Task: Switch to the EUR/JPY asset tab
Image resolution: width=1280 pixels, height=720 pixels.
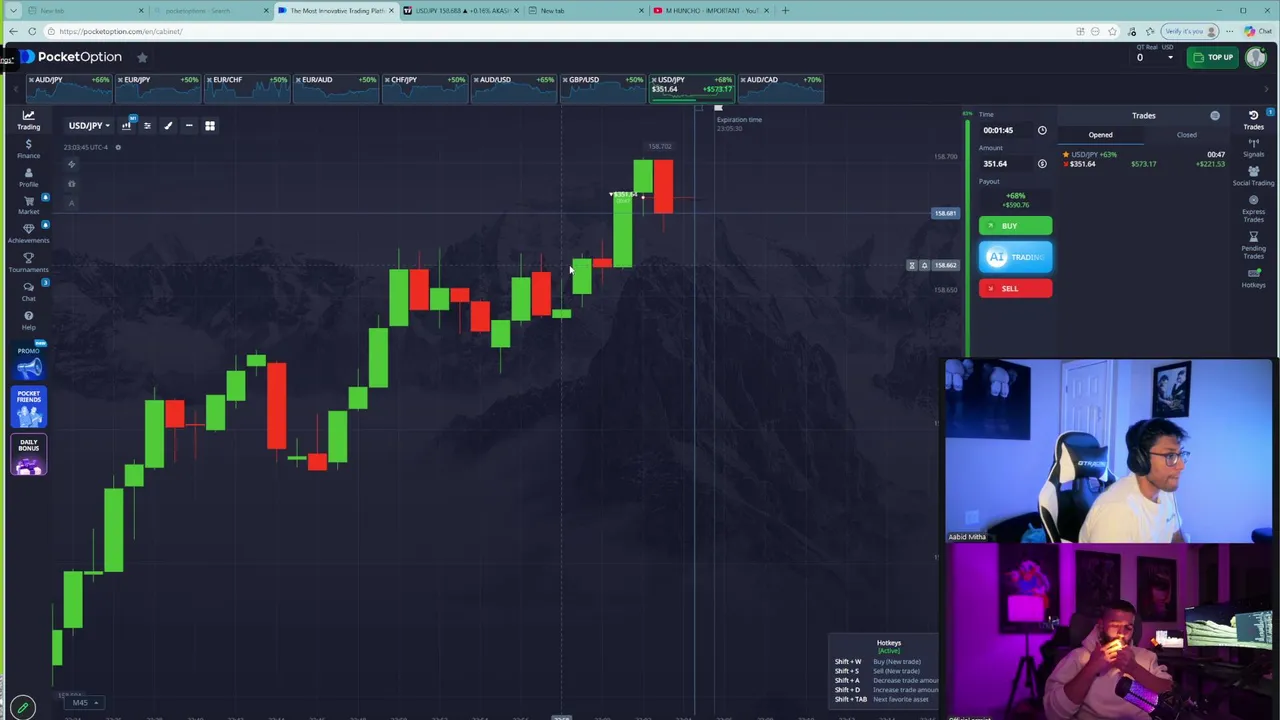Action: click(x=158, y=89)
